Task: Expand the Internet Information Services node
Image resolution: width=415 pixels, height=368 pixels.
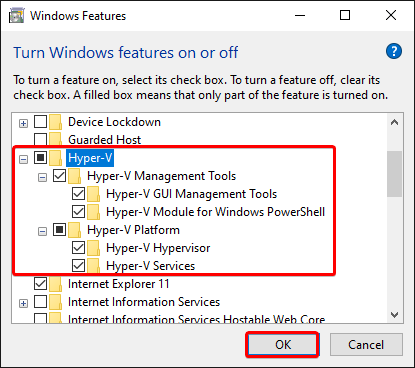Action: (23, 304)
